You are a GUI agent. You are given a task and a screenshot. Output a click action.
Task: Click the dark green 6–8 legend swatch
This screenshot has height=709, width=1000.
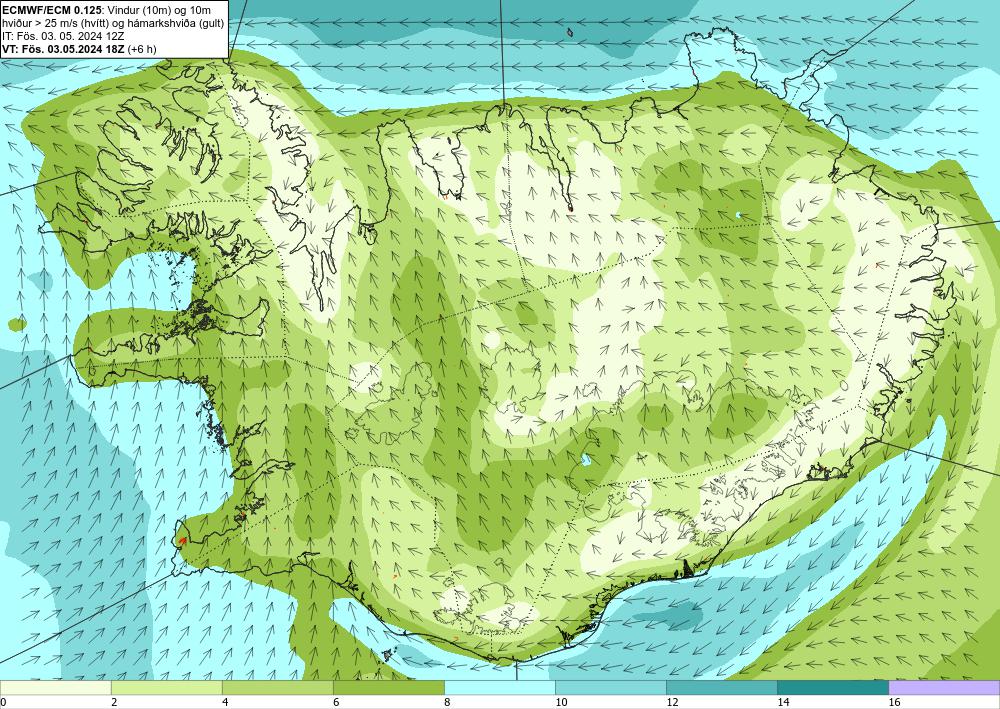(x=388, y=687)
